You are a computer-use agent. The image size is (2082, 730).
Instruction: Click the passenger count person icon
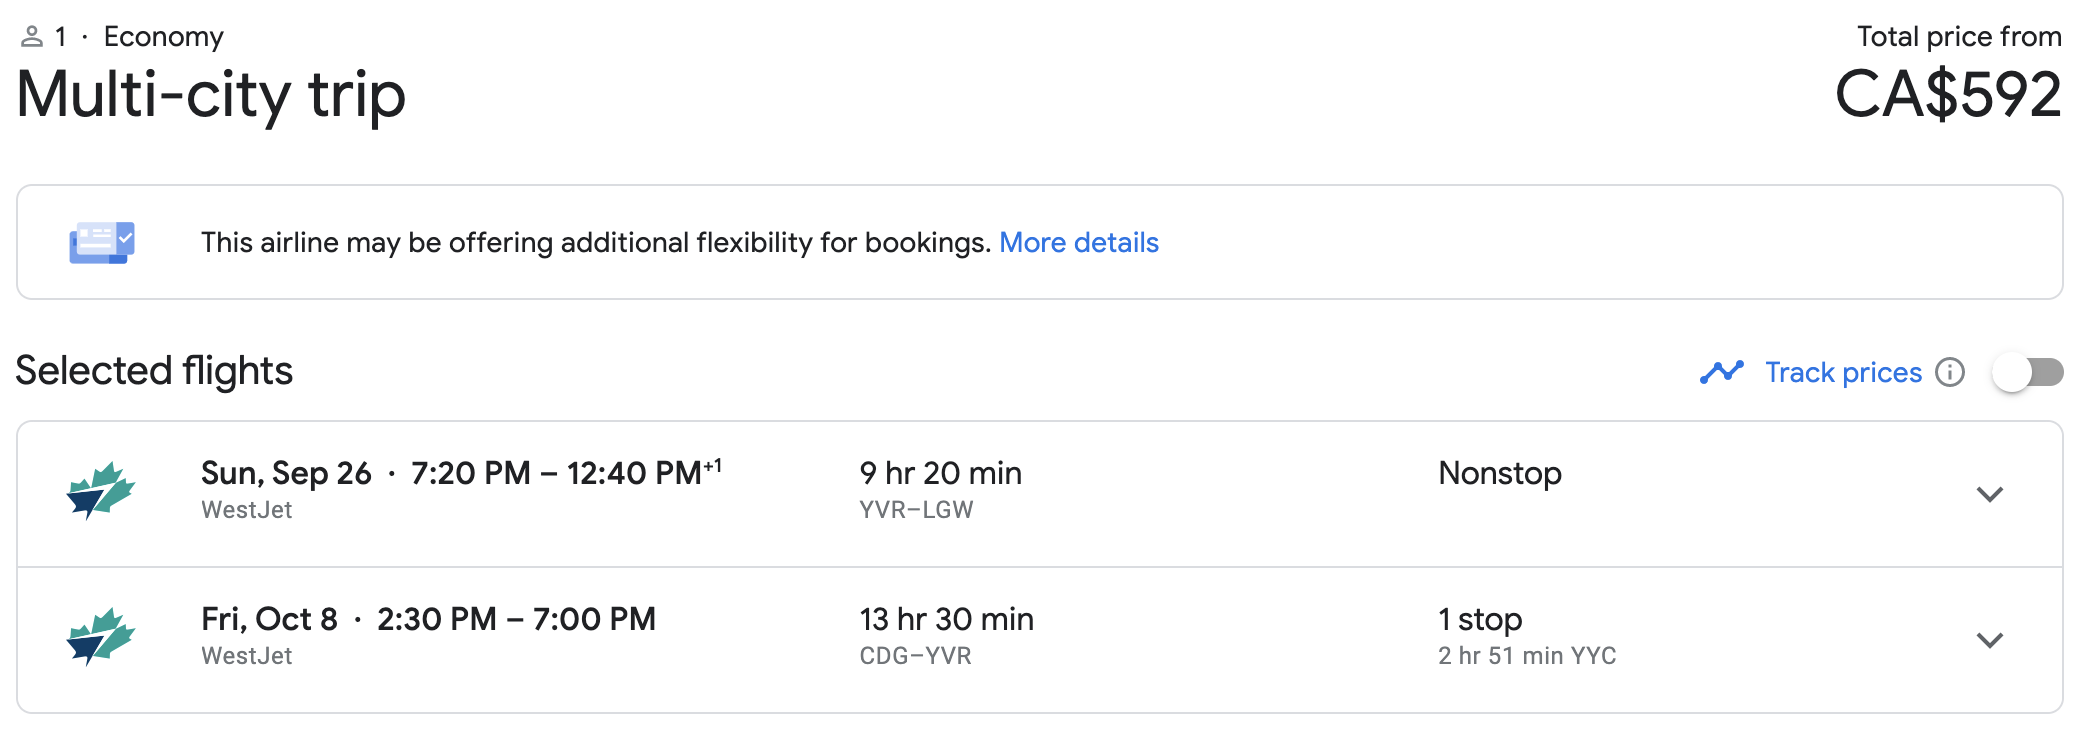pos(32,37)
